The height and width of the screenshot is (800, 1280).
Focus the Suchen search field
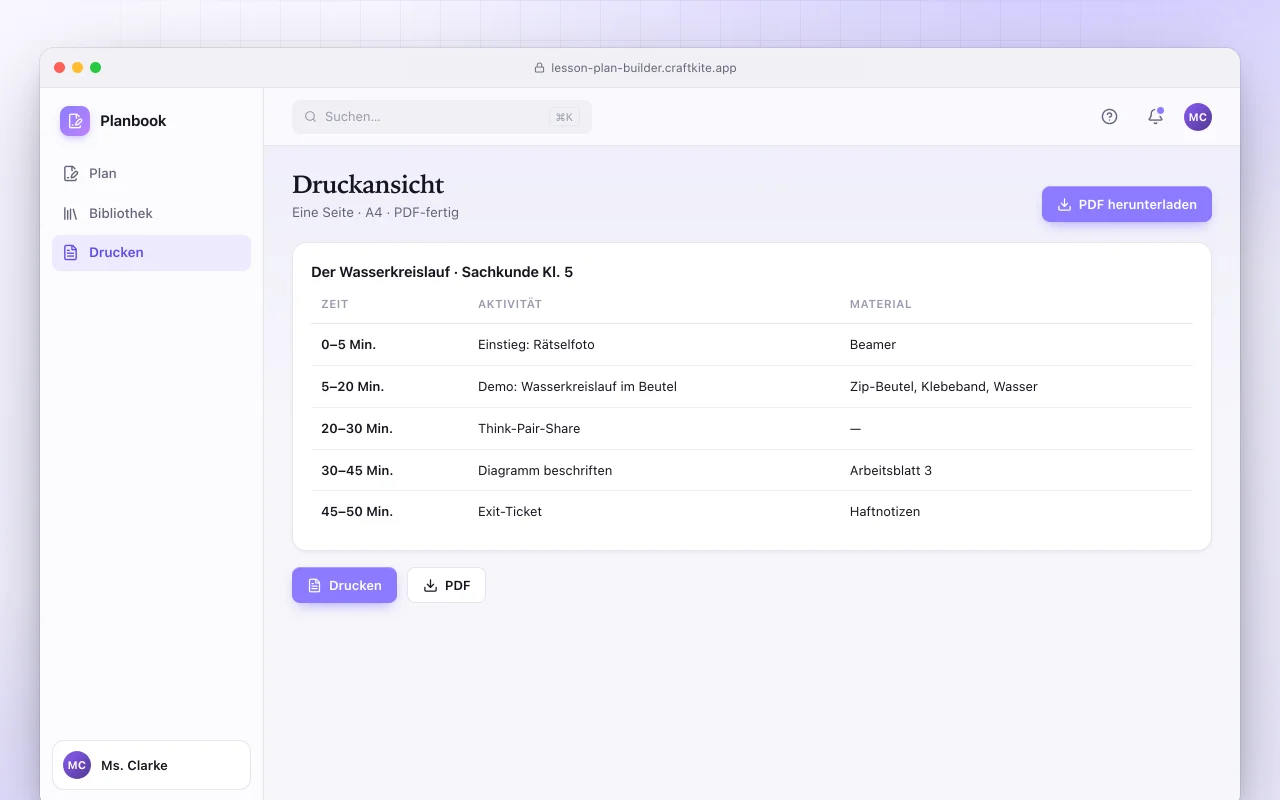(x=442, y=117)
